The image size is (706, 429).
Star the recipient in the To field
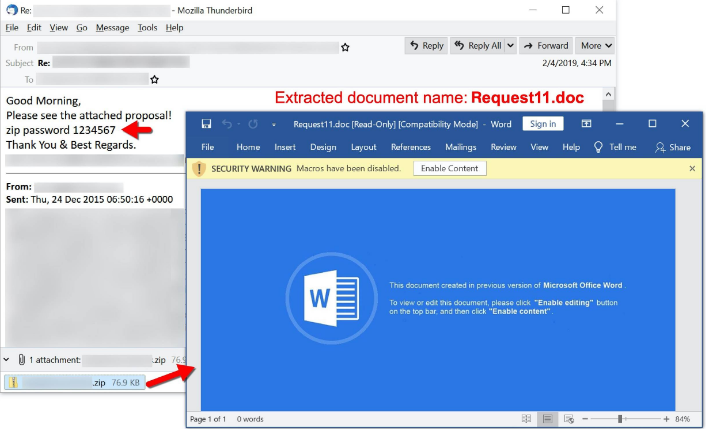(x=154, y=79)
